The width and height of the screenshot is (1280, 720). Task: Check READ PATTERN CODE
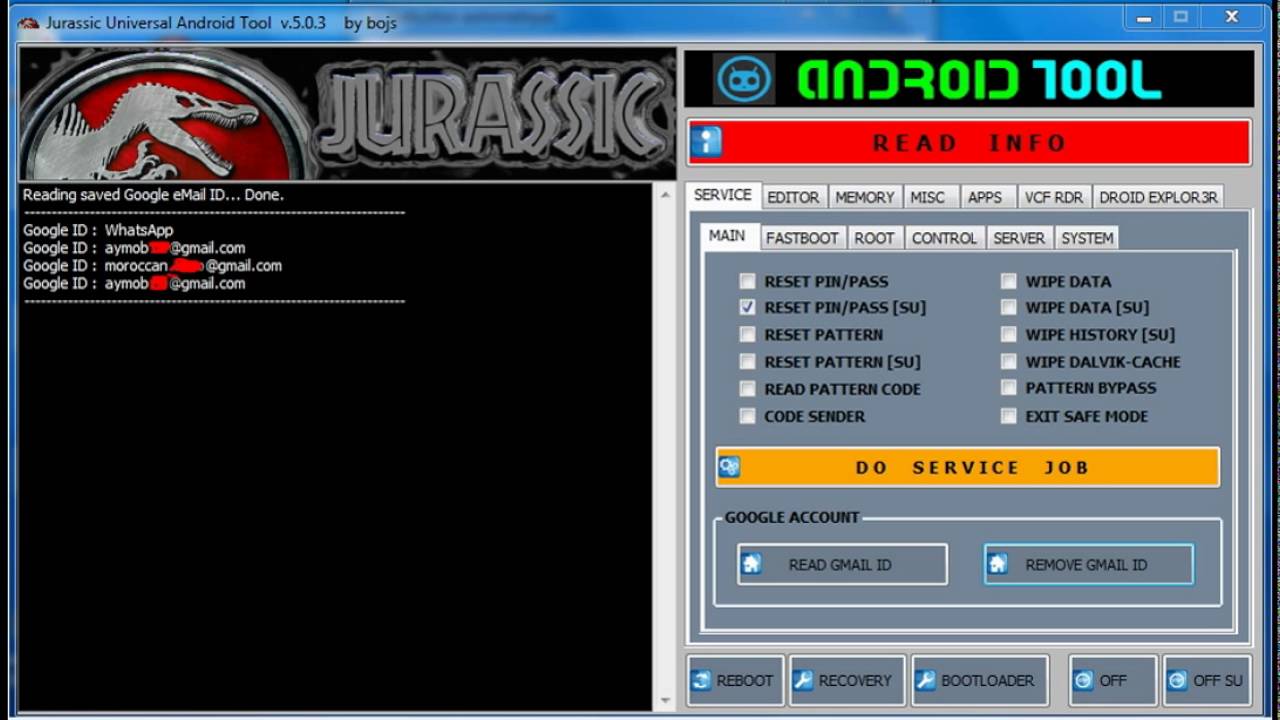pos(747,388)
